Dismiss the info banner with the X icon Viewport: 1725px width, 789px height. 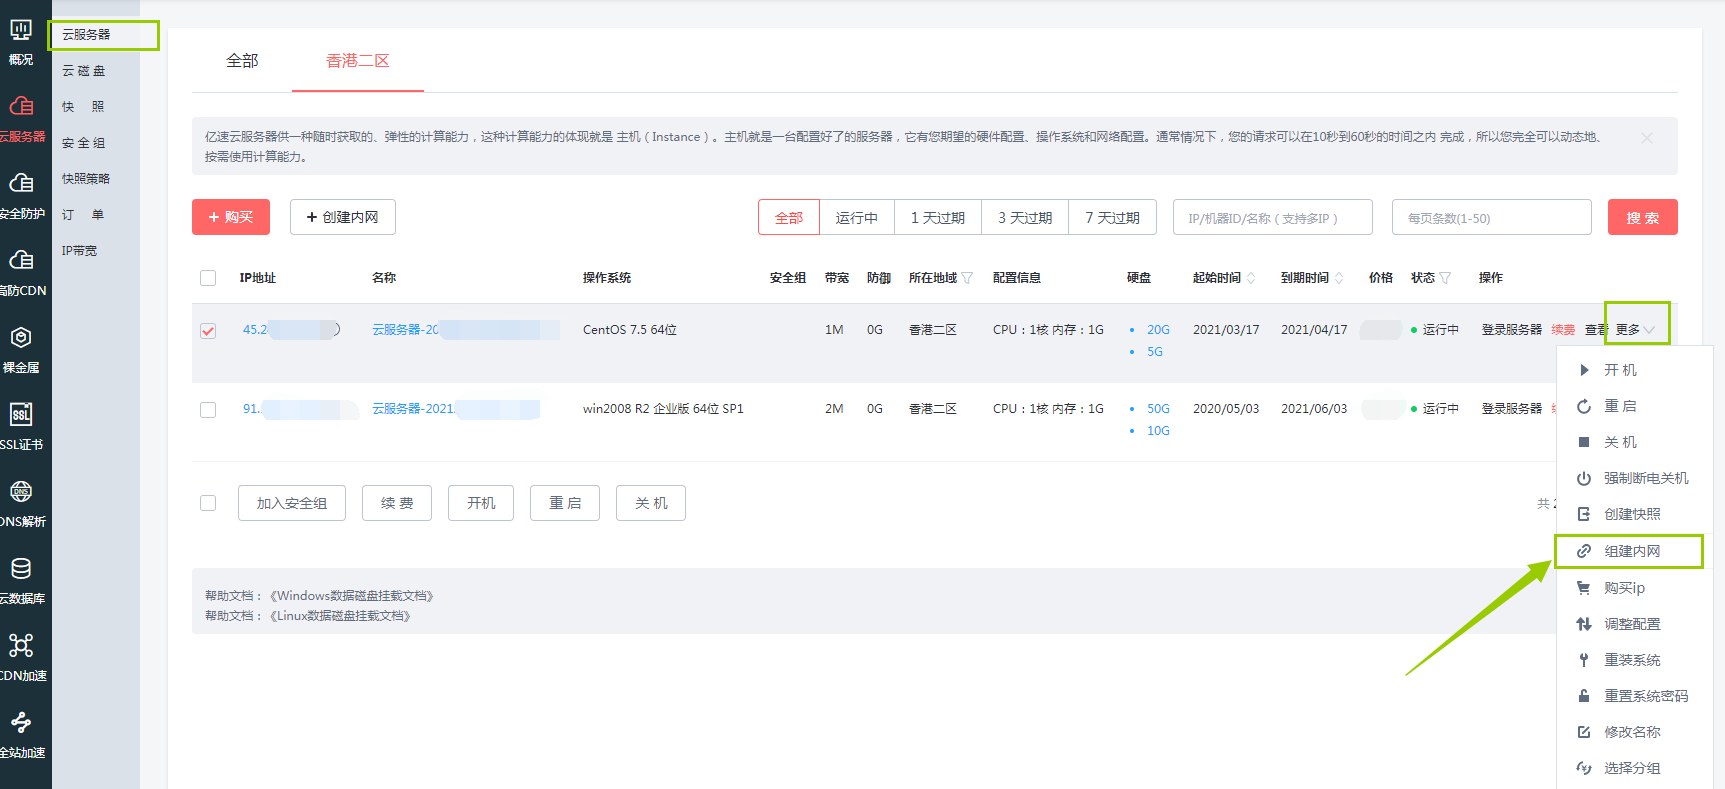[x=1647, y=138]
